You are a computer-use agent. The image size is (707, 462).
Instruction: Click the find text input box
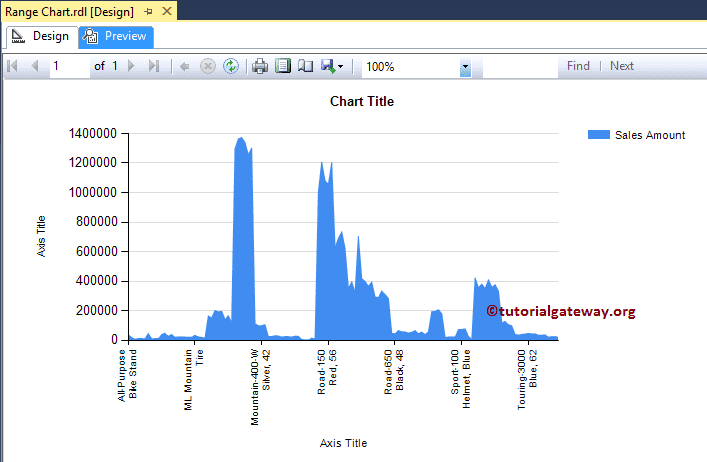coord(520,67)
